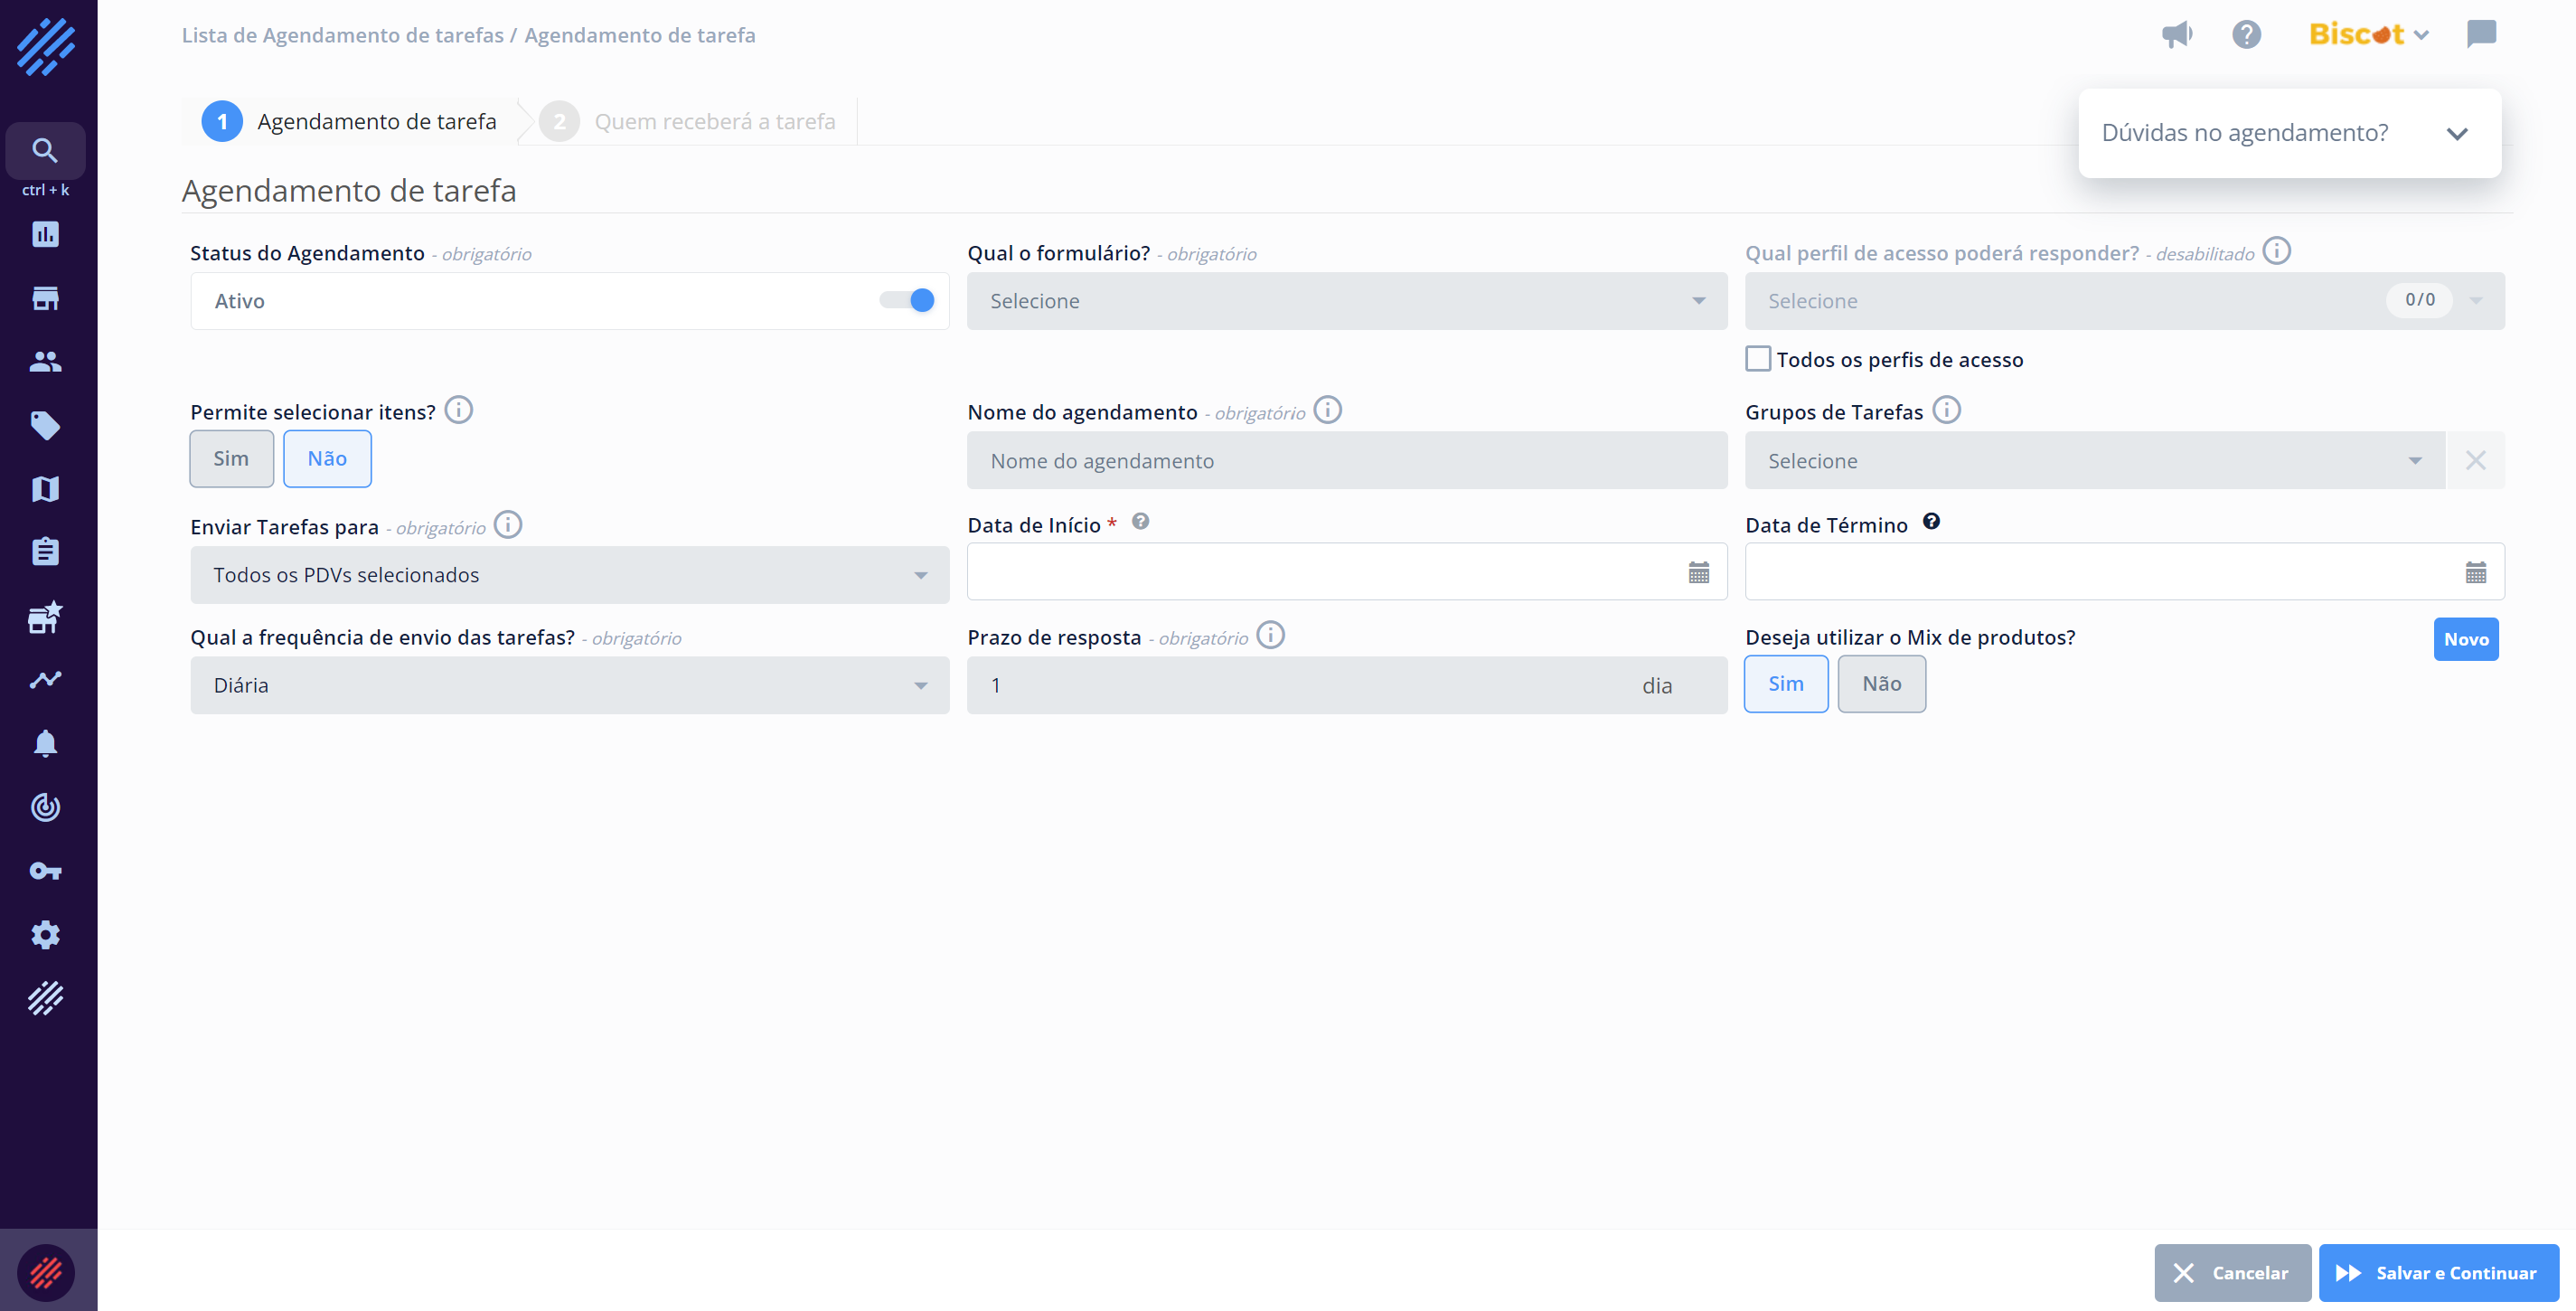Open the search icon in sidebar
Image resolution: width=2576 pixels, height=1311 pixels.
[x=45, y=151]
